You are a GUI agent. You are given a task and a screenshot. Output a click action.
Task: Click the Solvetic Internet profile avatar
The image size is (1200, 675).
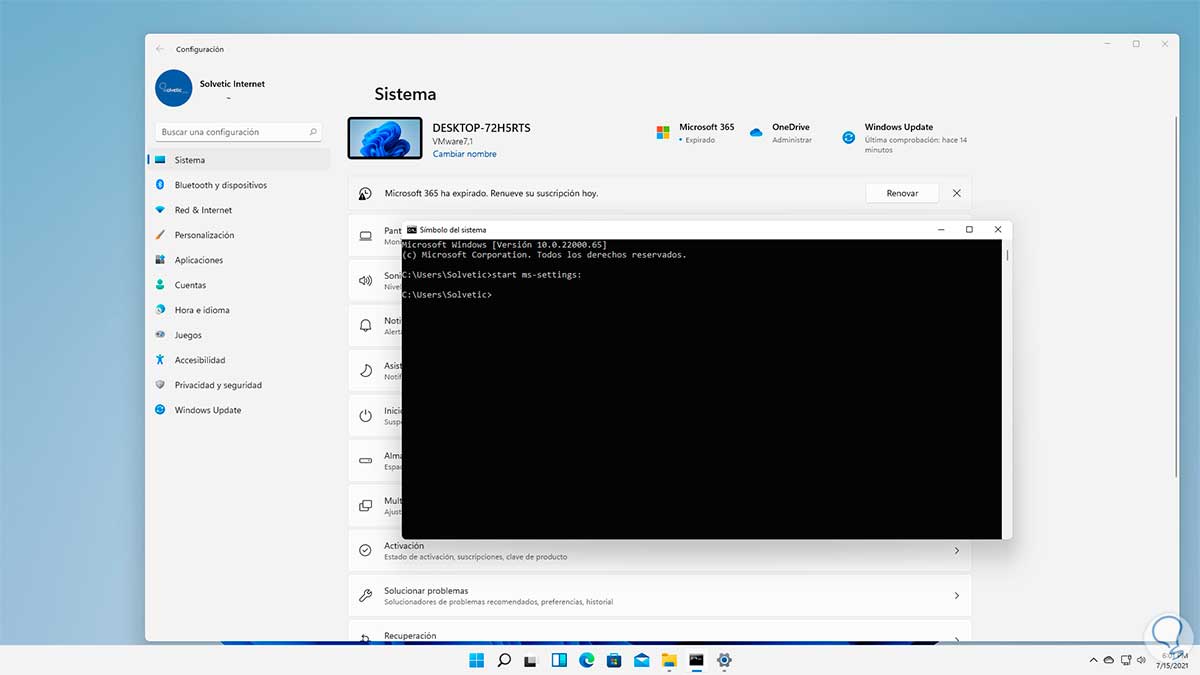[x=174, y=88]
